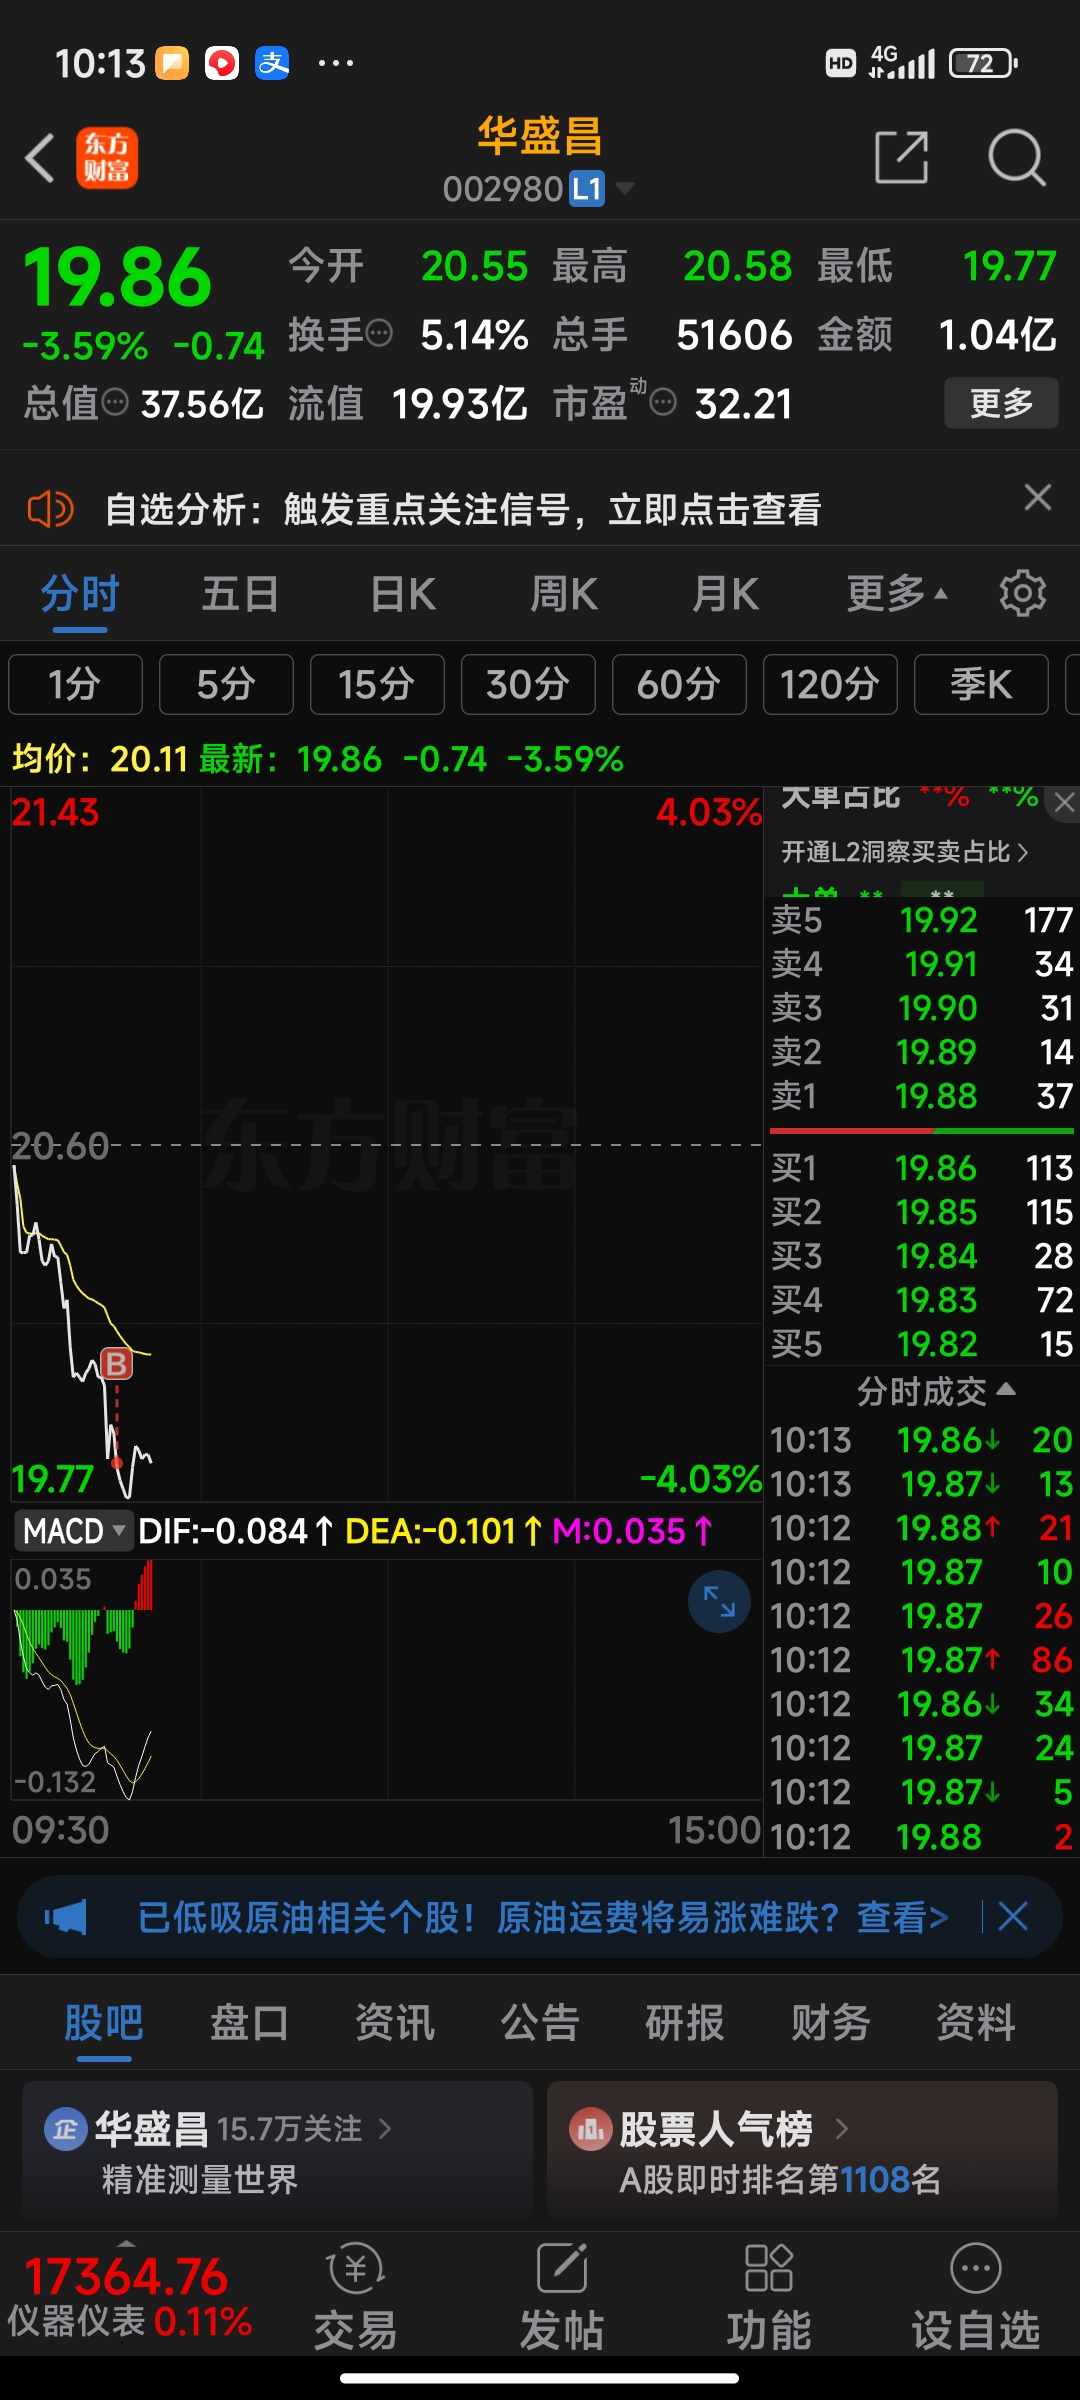
Task: Share the stock page via share icon
Action: tap(901, 157)
